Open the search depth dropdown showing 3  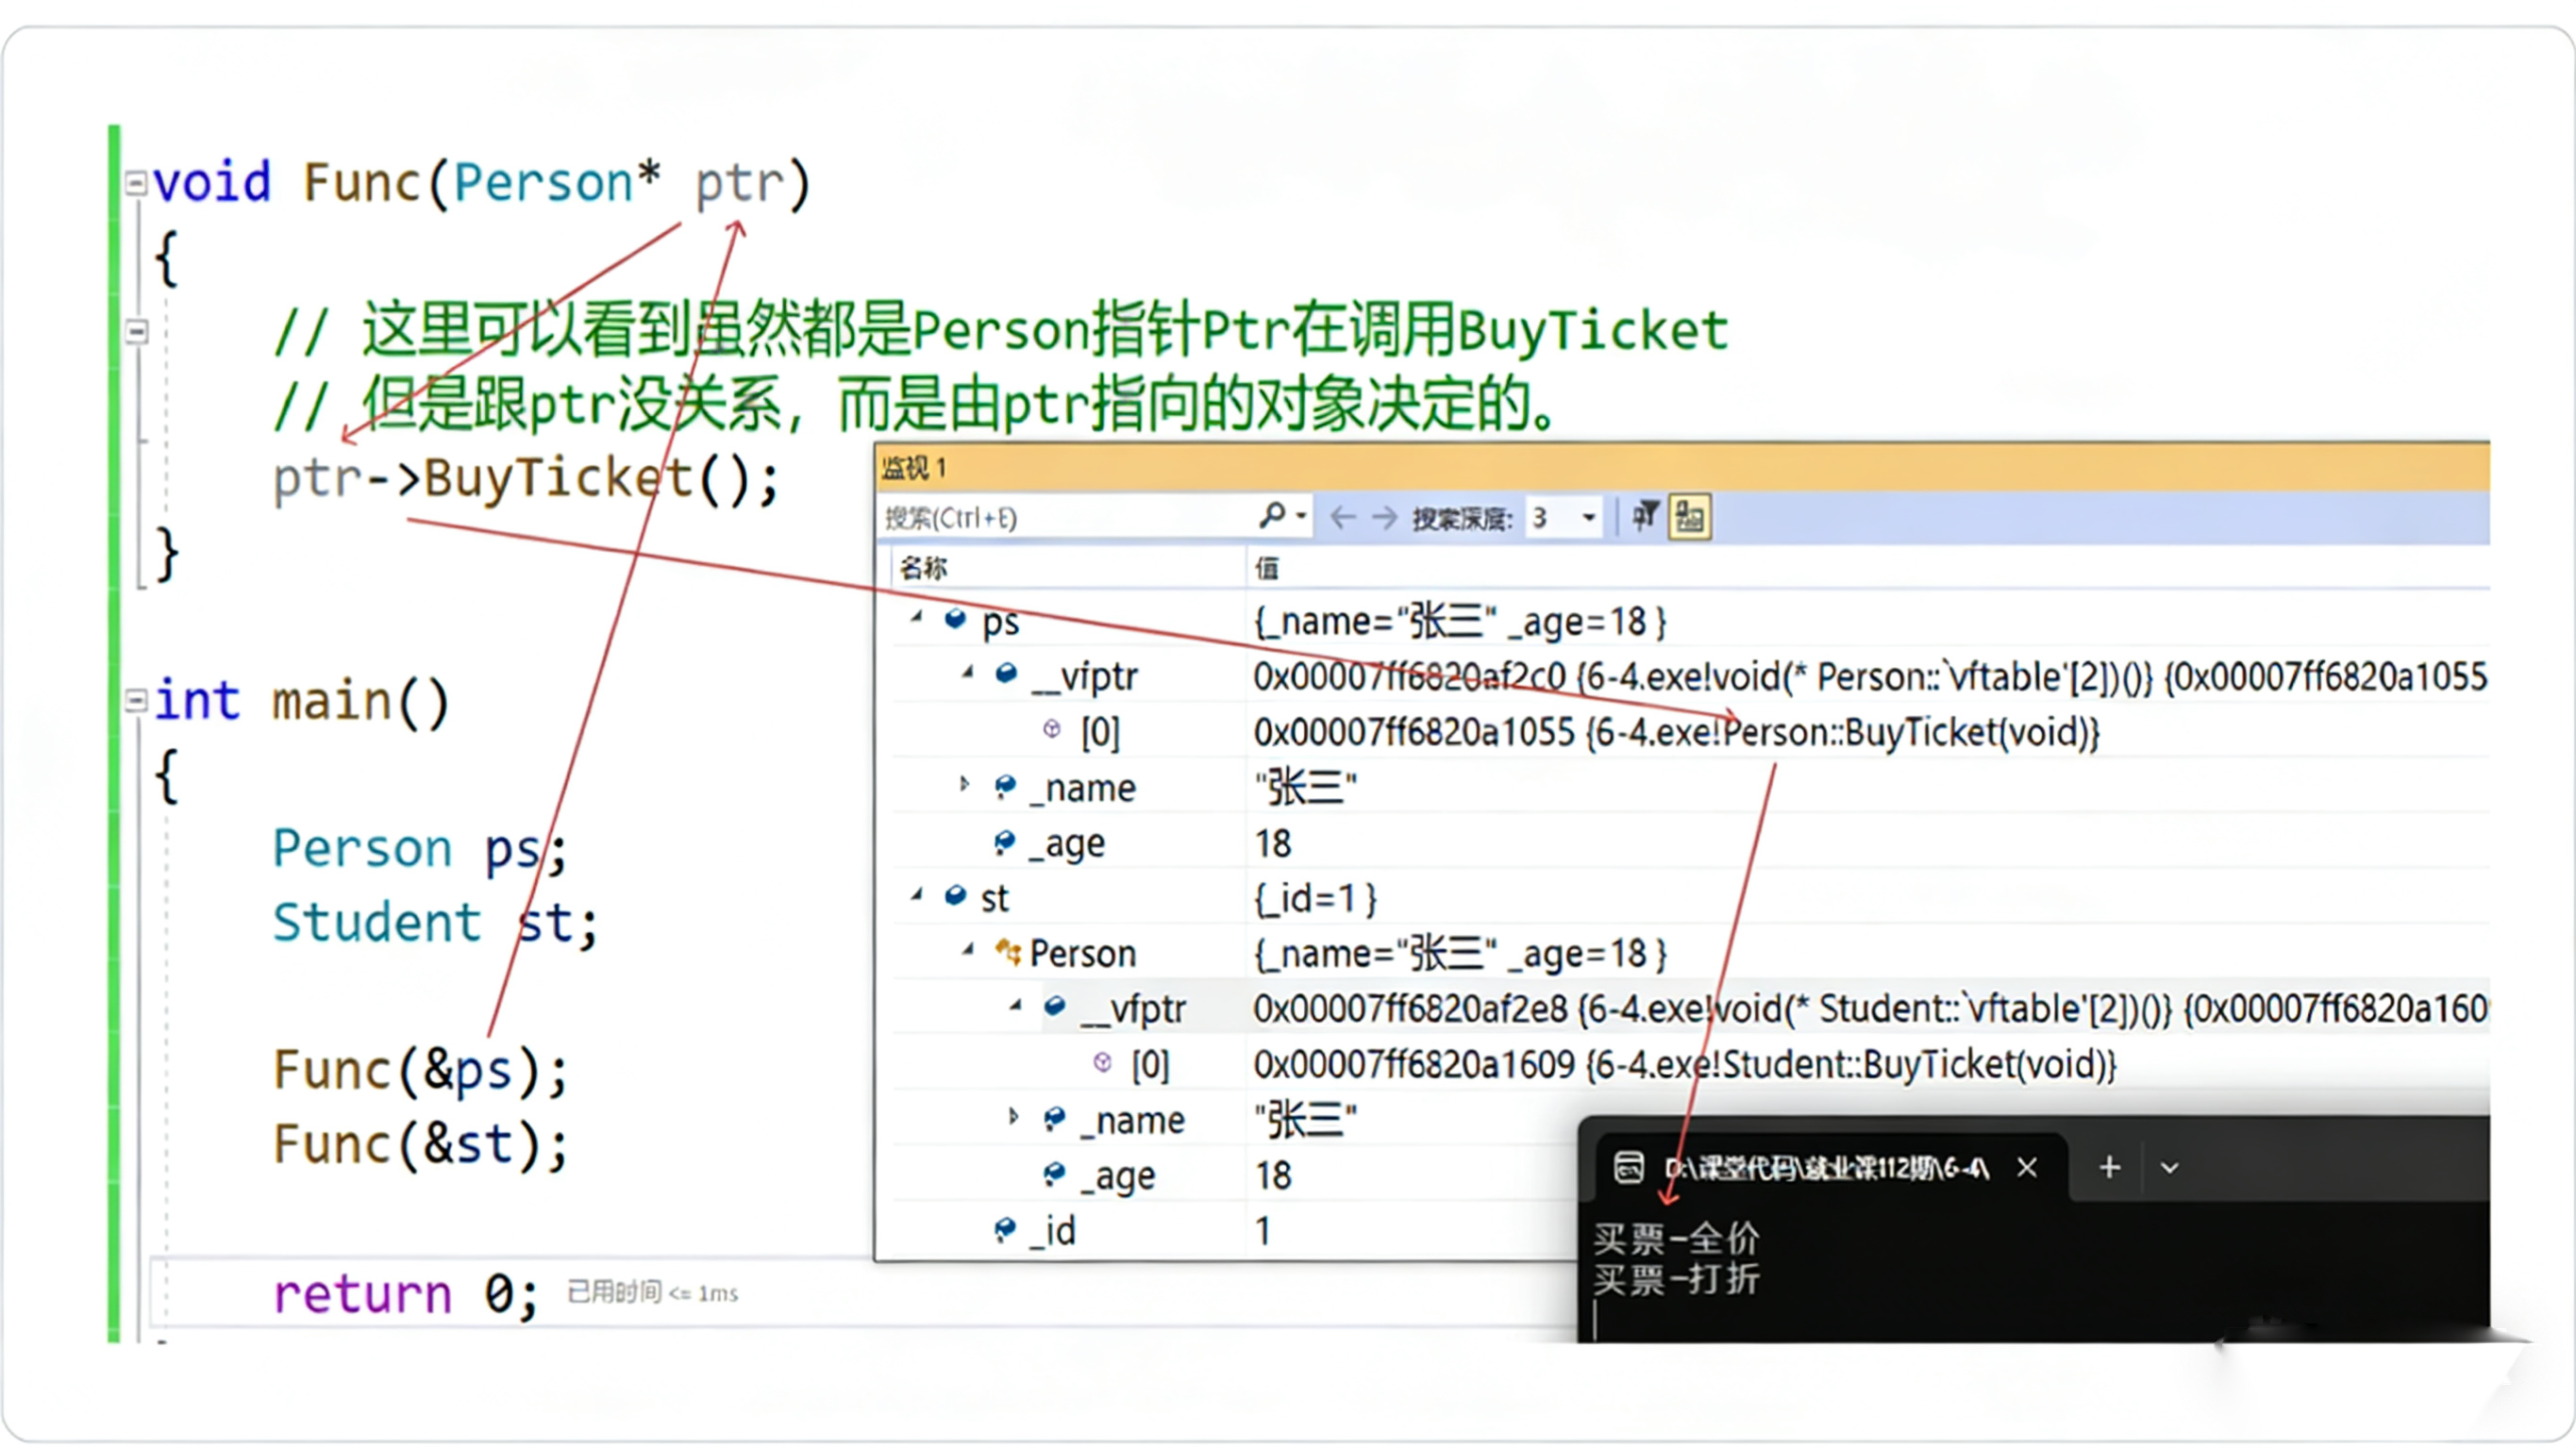pyautogui.click(x=1588, y=517)
